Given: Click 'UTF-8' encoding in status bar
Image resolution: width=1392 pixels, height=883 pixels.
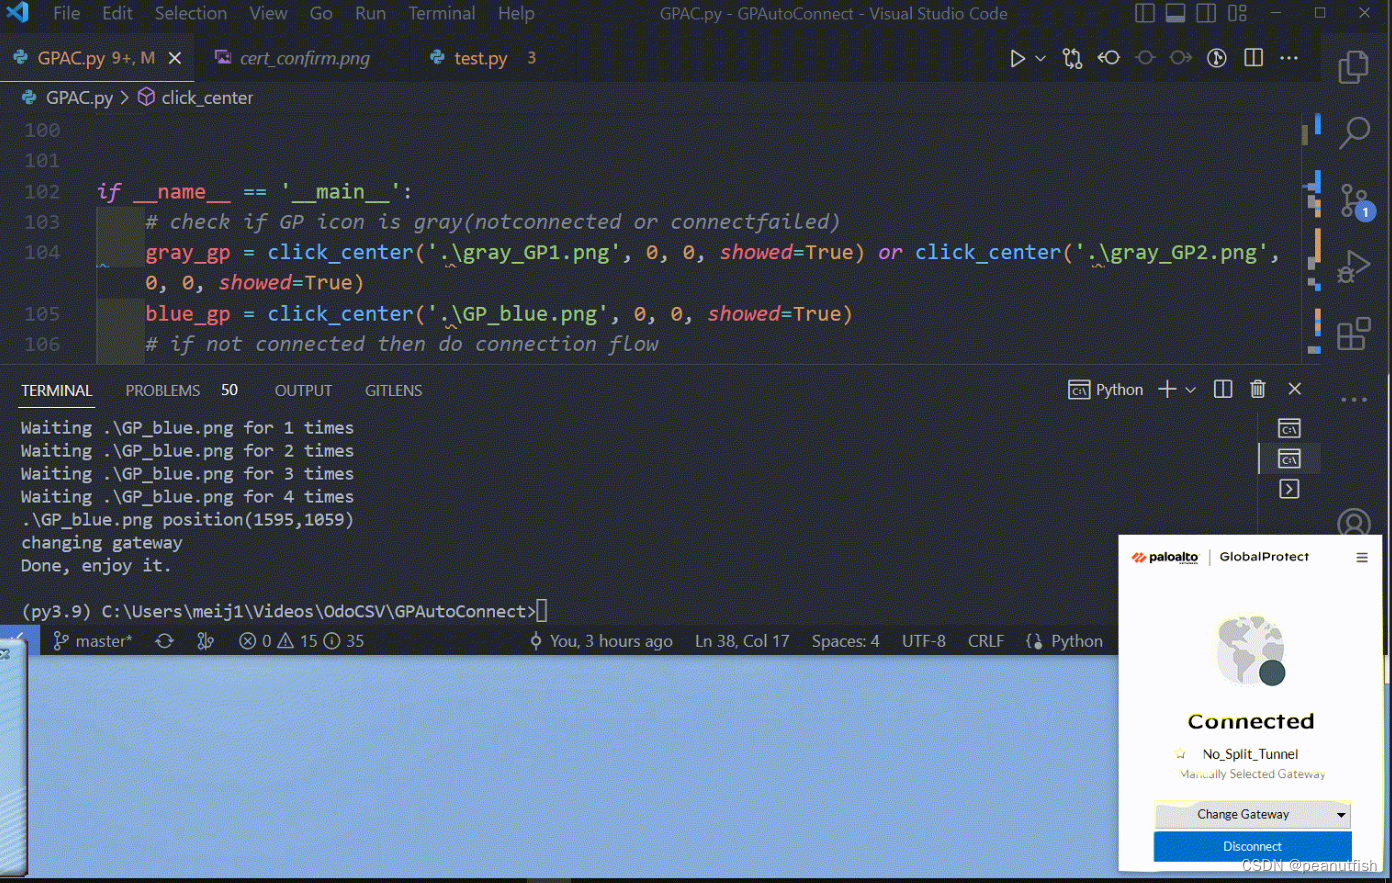Looking at the screenshot, I should point(923,641).
